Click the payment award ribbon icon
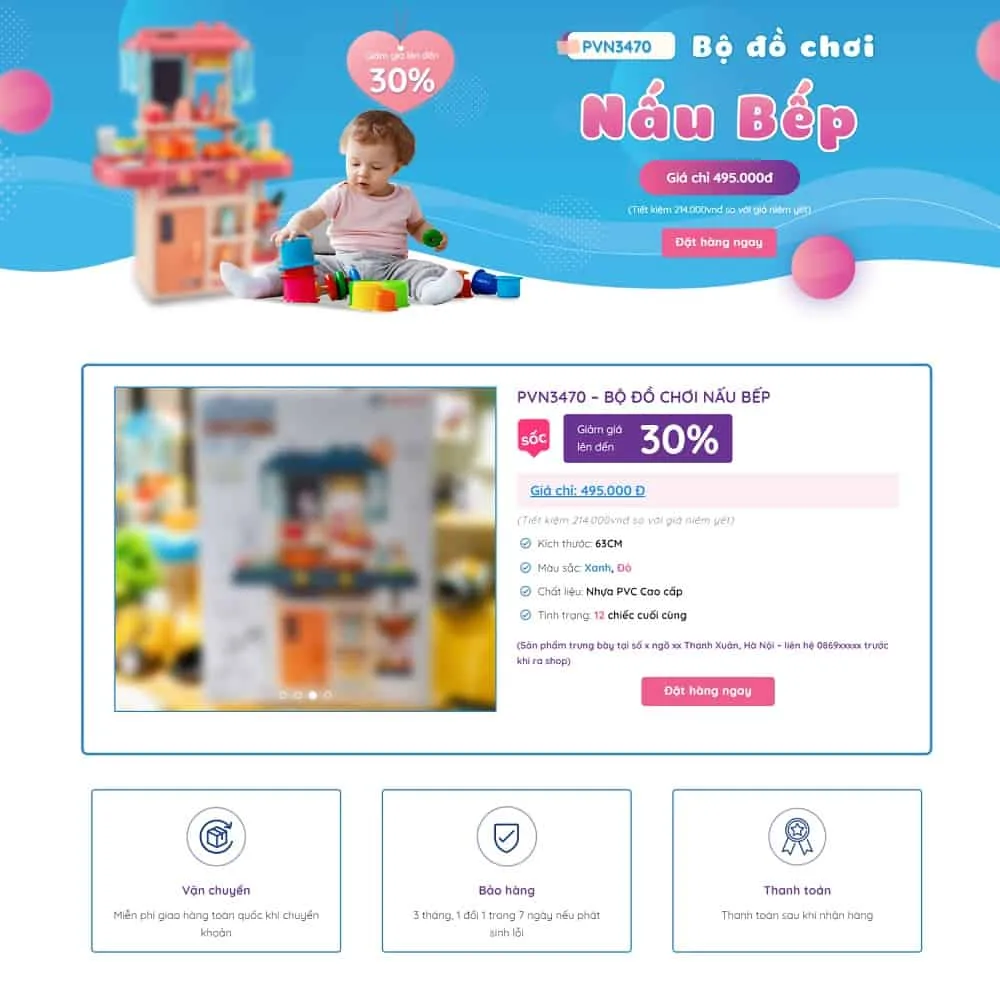This screenshot has width=1000, height=1000. pos(797,836)
